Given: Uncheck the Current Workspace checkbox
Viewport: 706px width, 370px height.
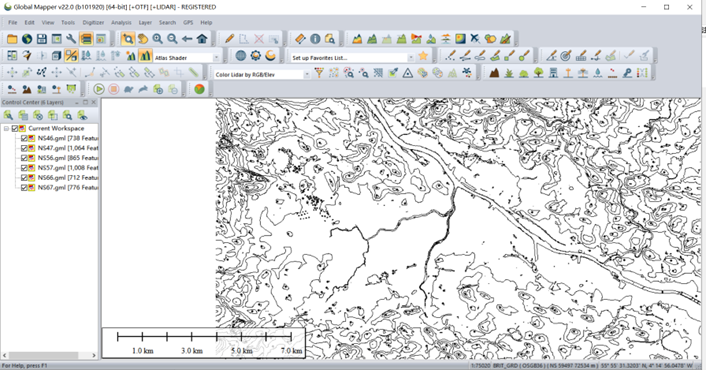Looking at the screenshot, I should (x=15, y=128).
